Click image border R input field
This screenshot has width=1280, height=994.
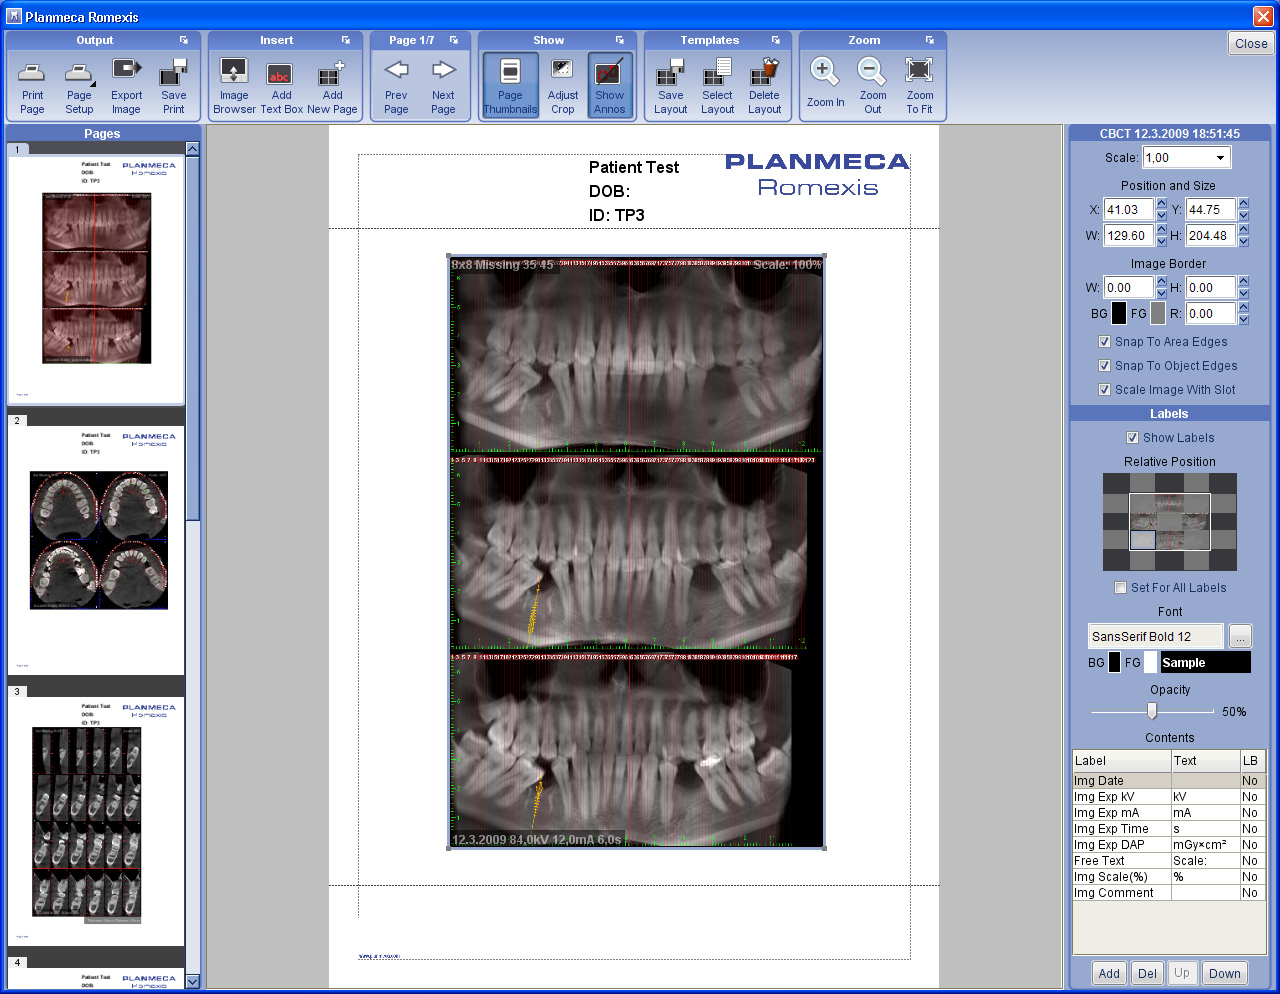coord(1210,314)
